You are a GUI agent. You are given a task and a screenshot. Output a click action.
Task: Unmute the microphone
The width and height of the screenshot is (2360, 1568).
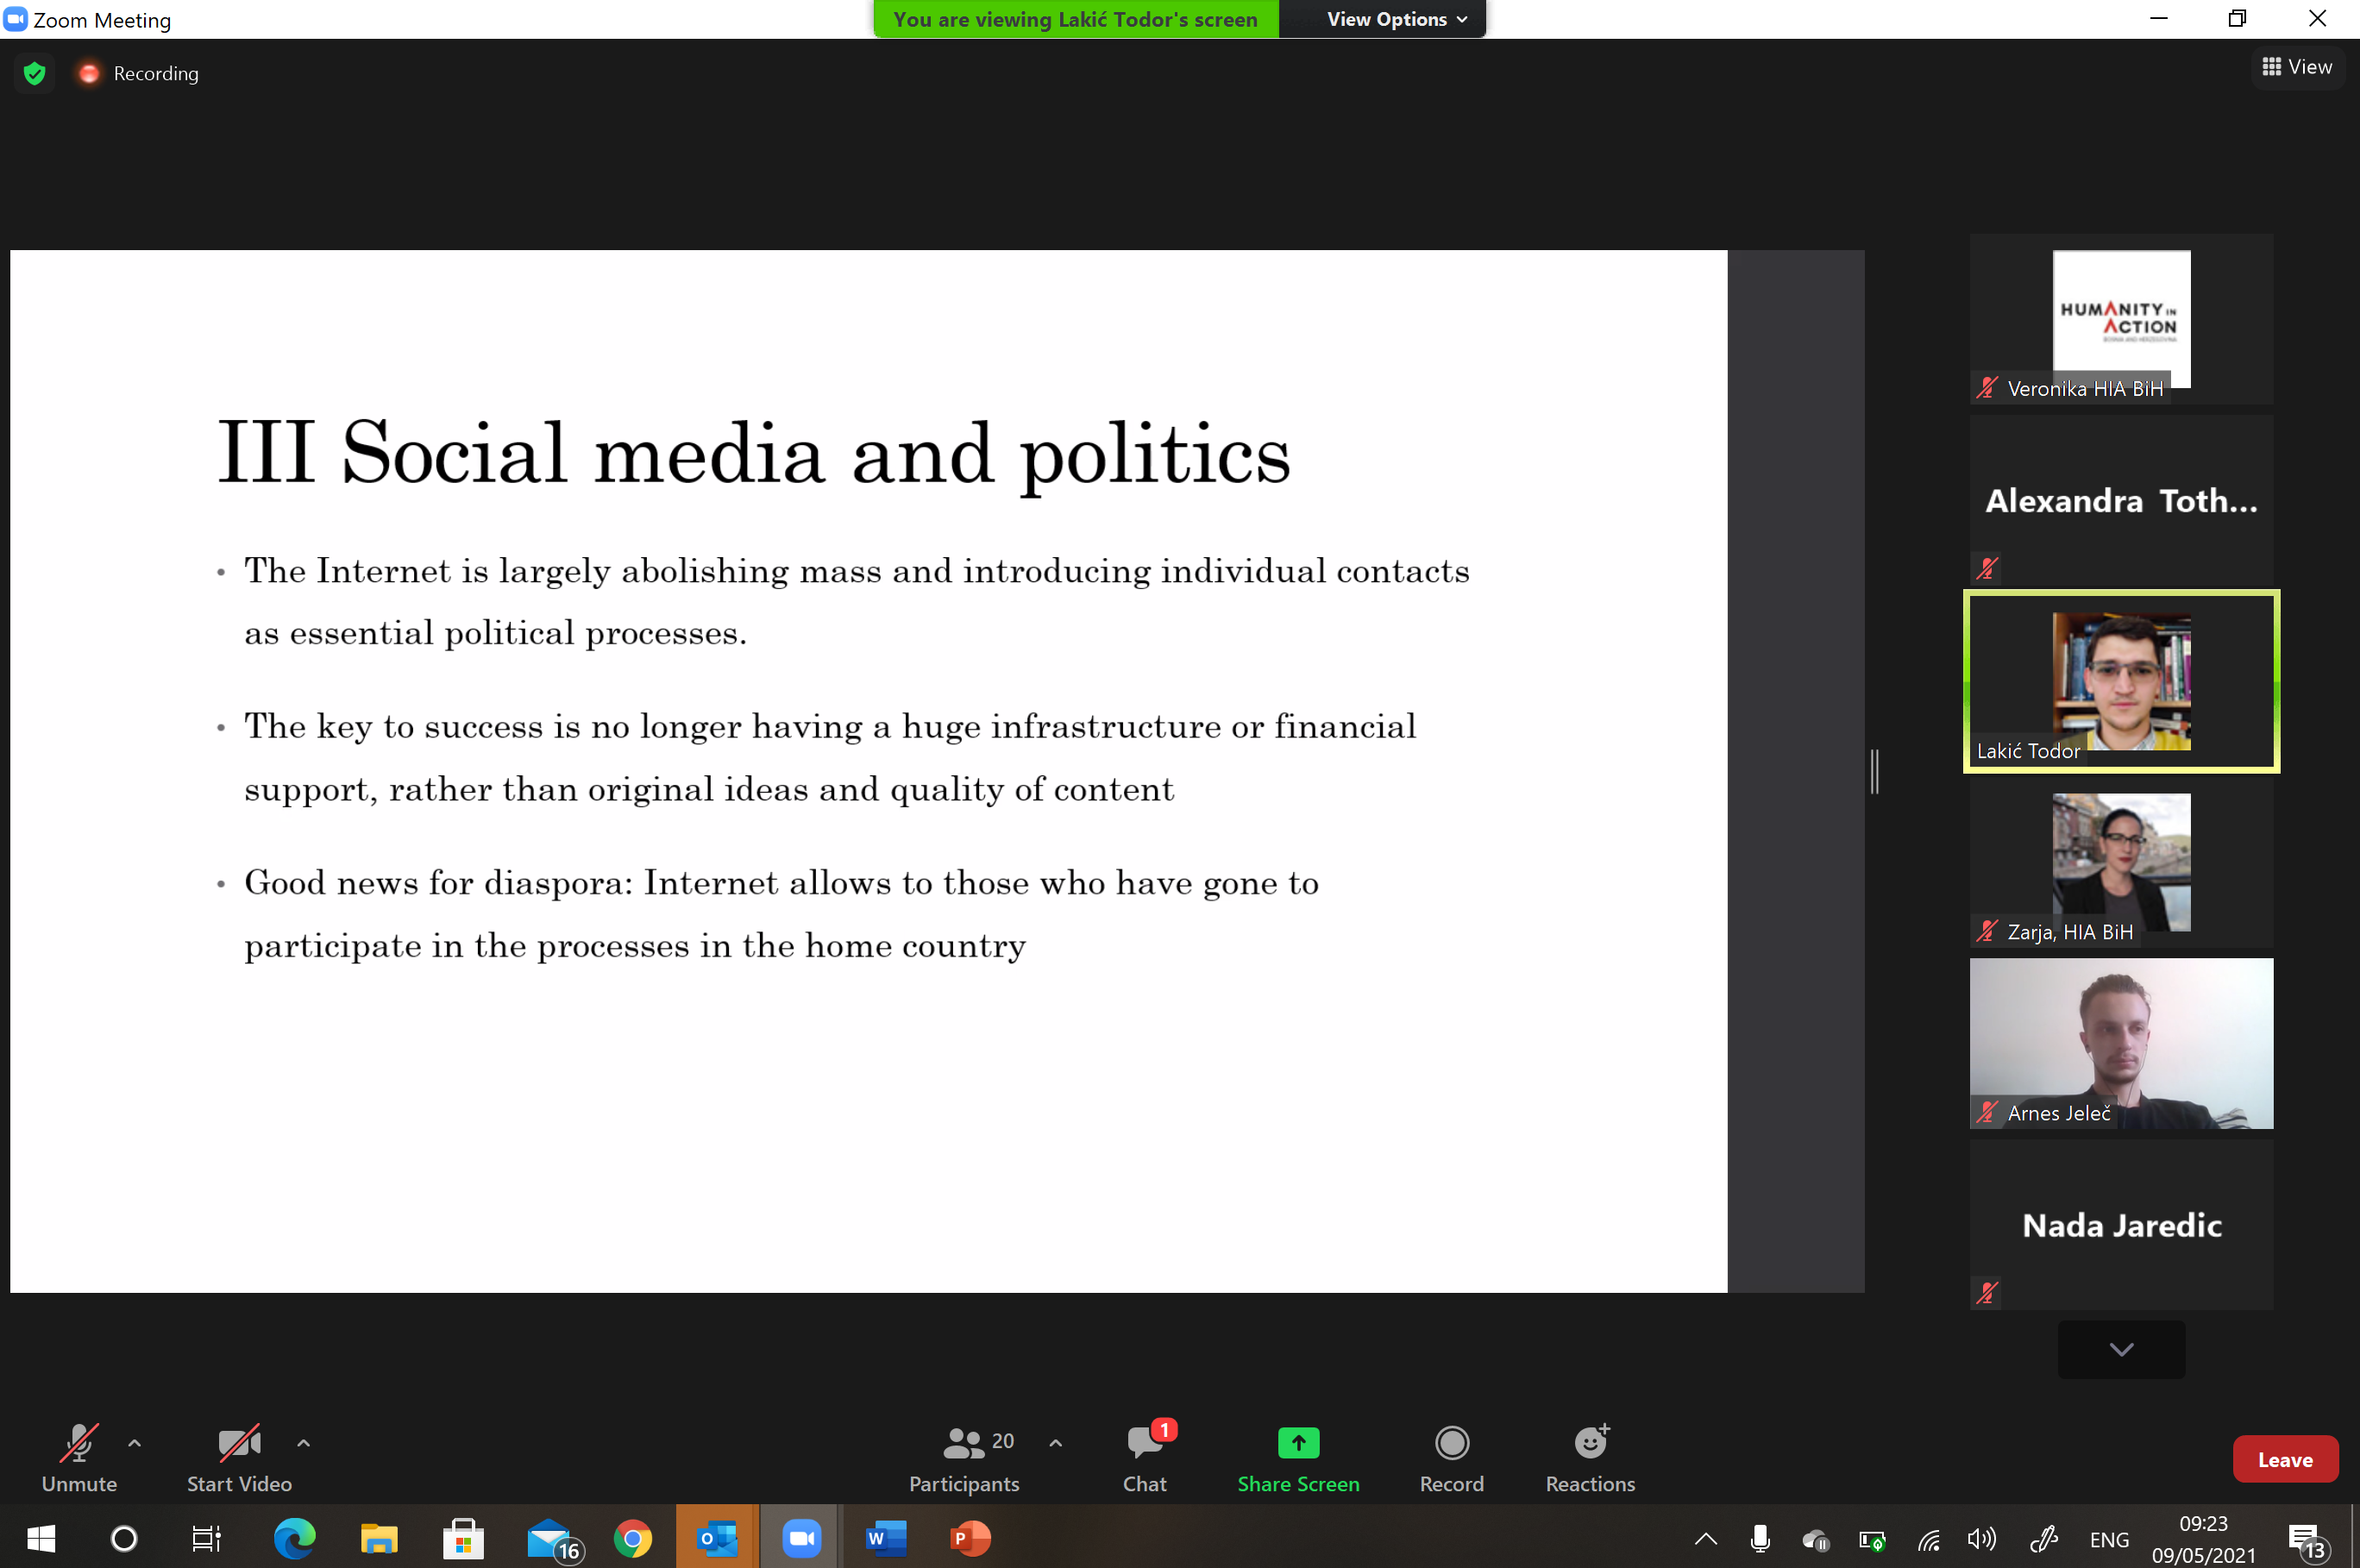pyautogui.click(x=79, y=1457)
